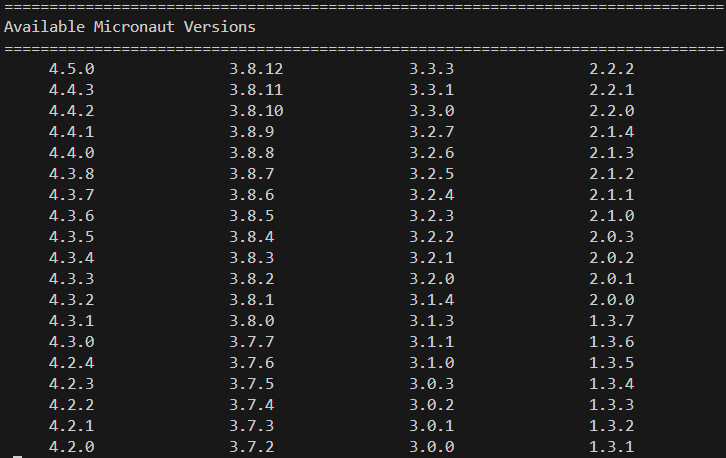The width and height of the screenshot is (726, 458).
Task: Click version 4.3.6
Action: click(71, 216)
